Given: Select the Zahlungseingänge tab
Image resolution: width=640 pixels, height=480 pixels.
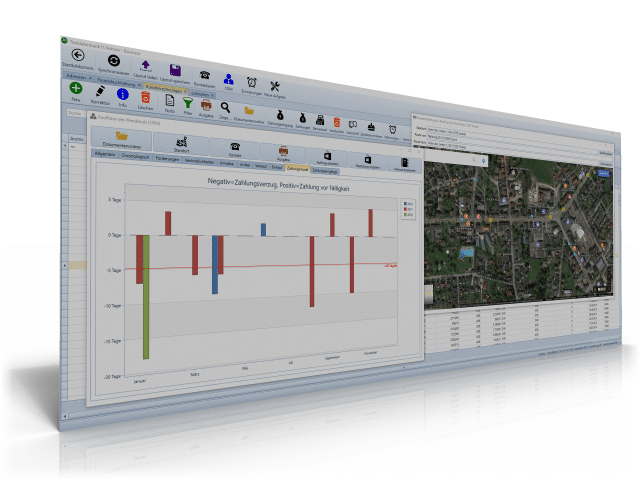Looking at the screenshot, I should point(325,171).
